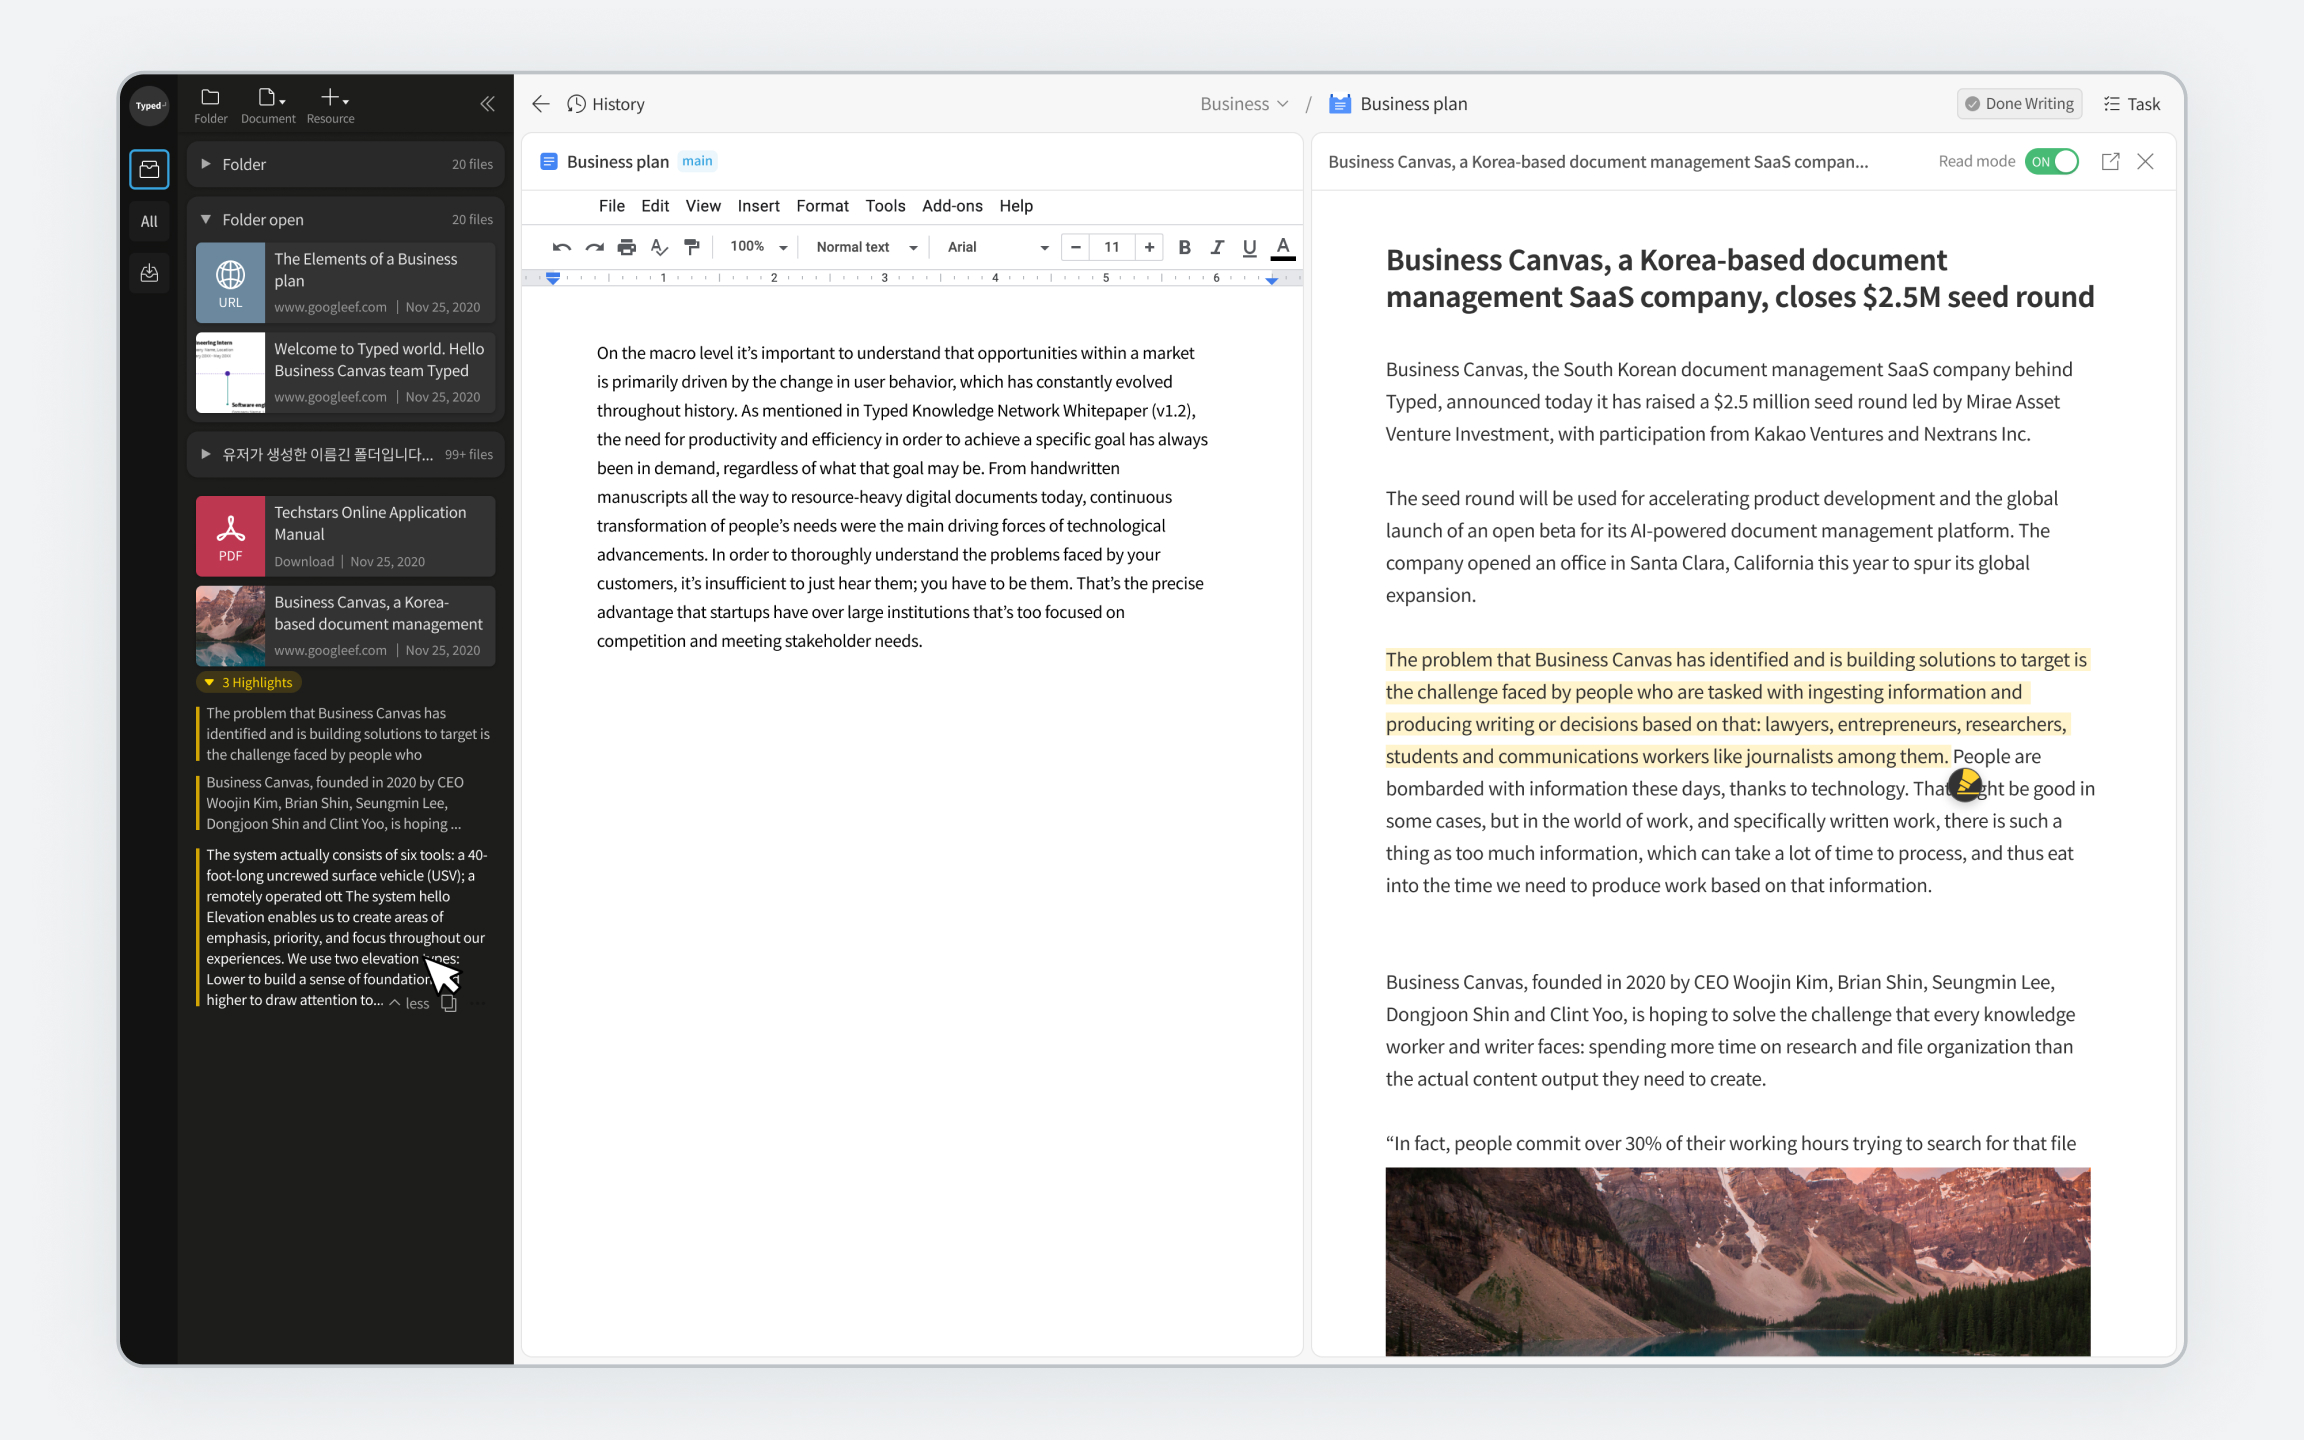
Task: Select highlight 'Business Canvas, founded in 2020 by CEO'
Action: (345, 804)
